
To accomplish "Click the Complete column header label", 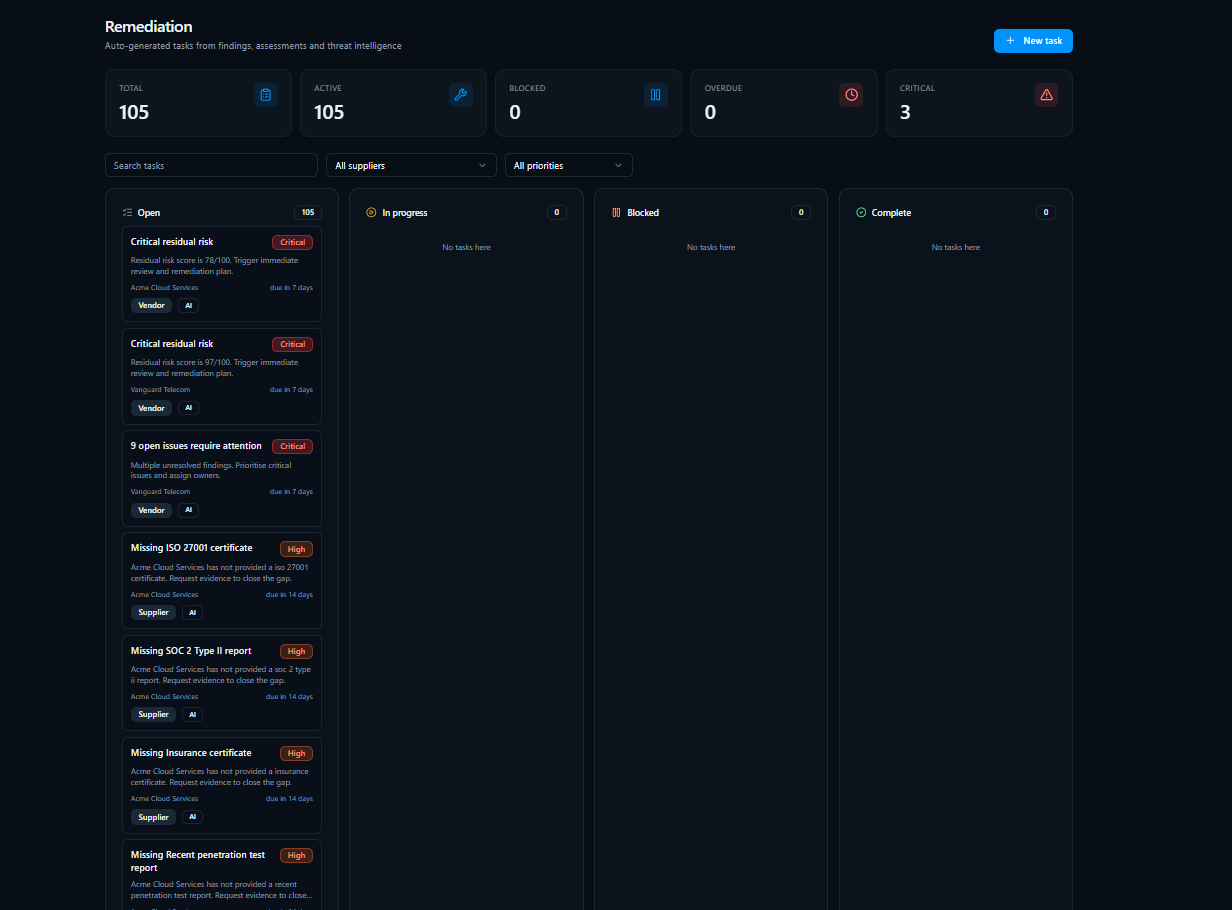I will coord(891,213).
